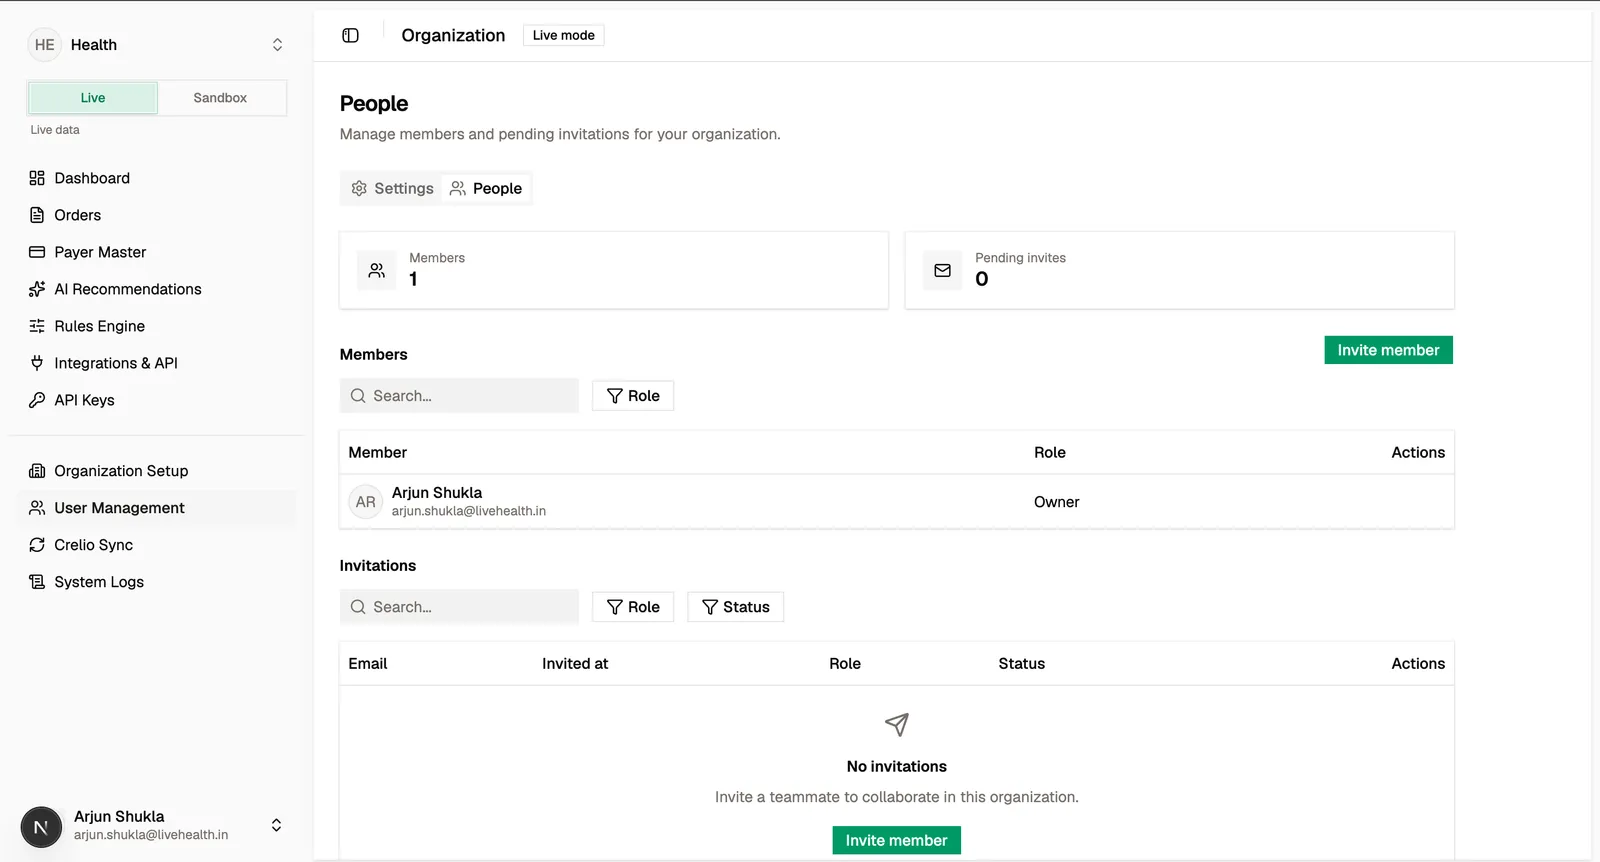This screenshot has width=1600, height=862.
Task: Toggle the sidebar panel icon
Action: [x=350, y=35]
